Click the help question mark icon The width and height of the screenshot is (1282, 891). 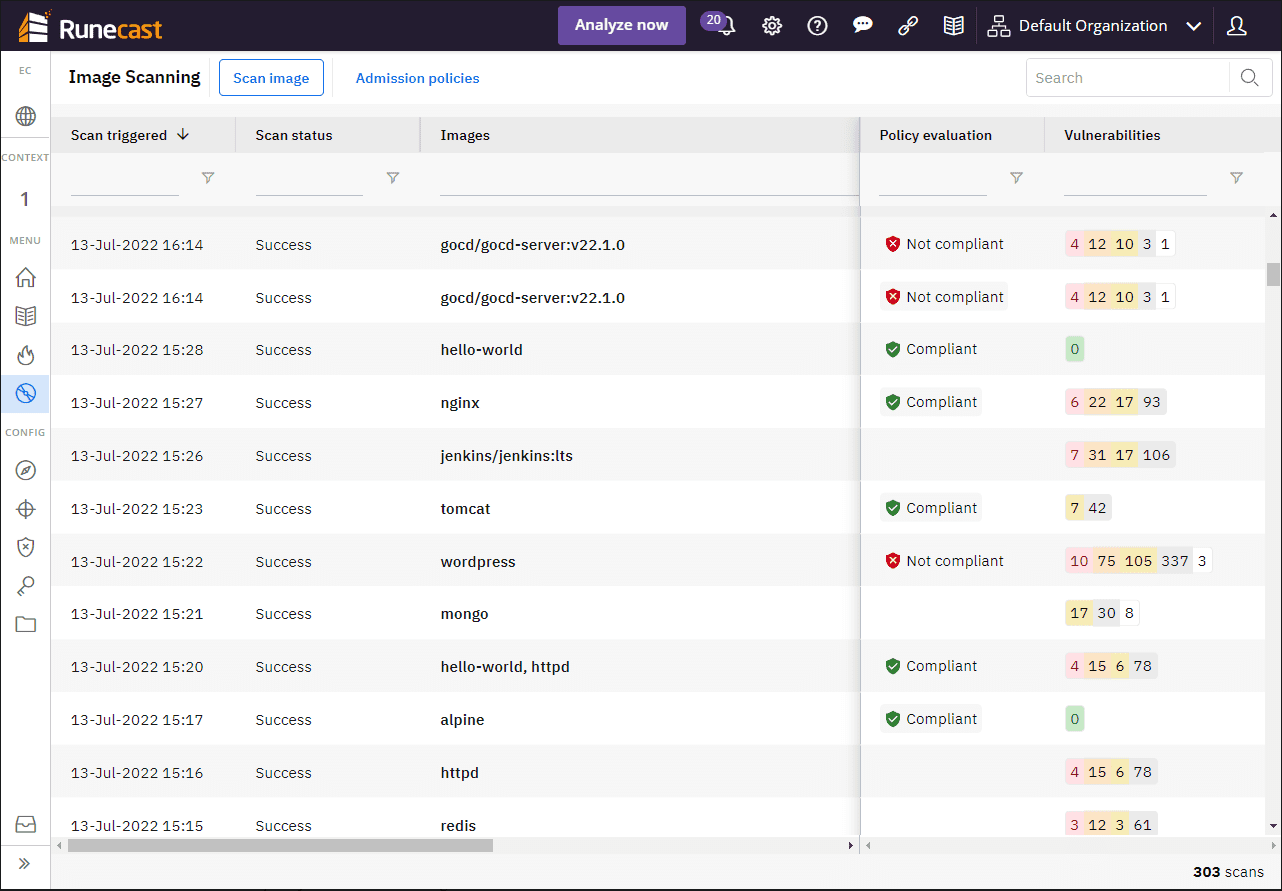817,26
